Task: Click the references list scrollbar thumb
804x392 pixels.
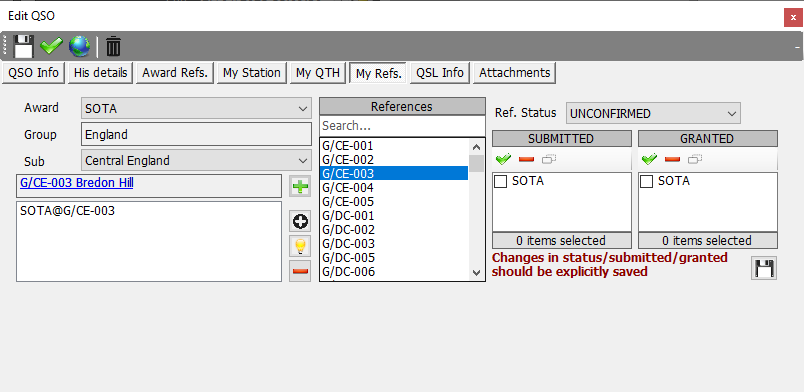Action: [476, 163]
